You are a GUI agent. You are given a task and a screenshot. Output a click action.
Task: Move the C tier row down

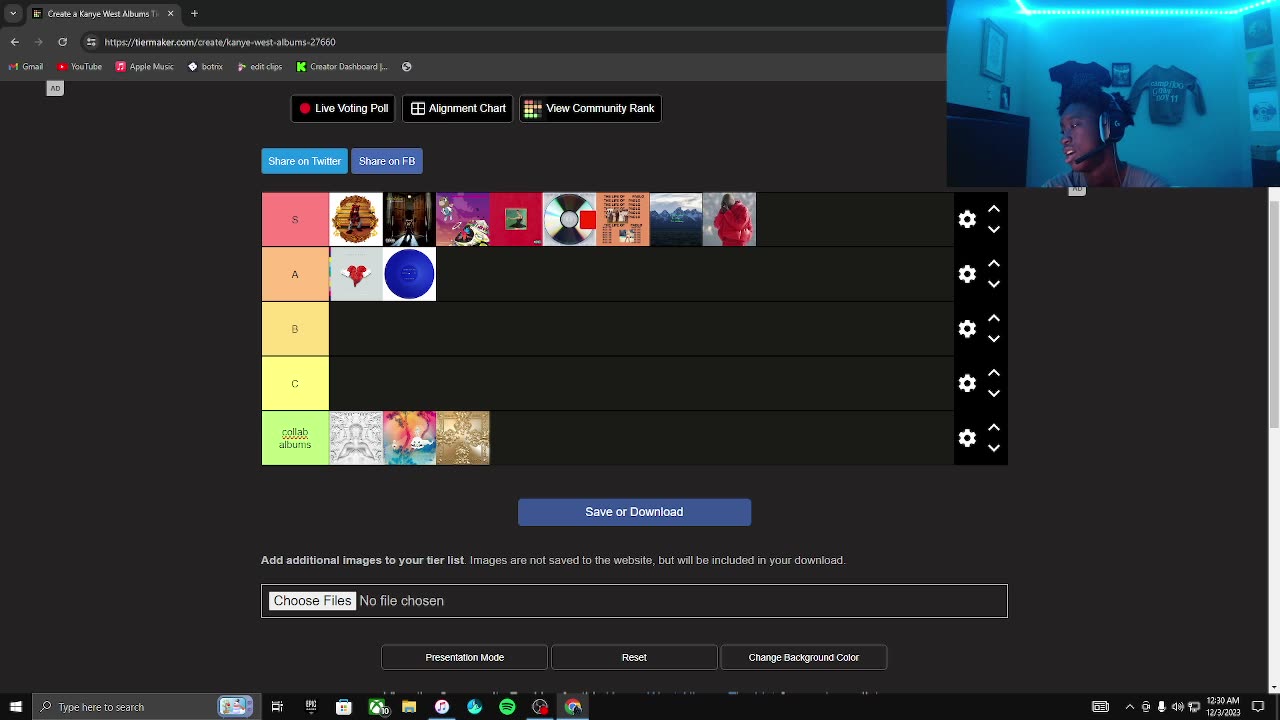(x=994, y=393)
